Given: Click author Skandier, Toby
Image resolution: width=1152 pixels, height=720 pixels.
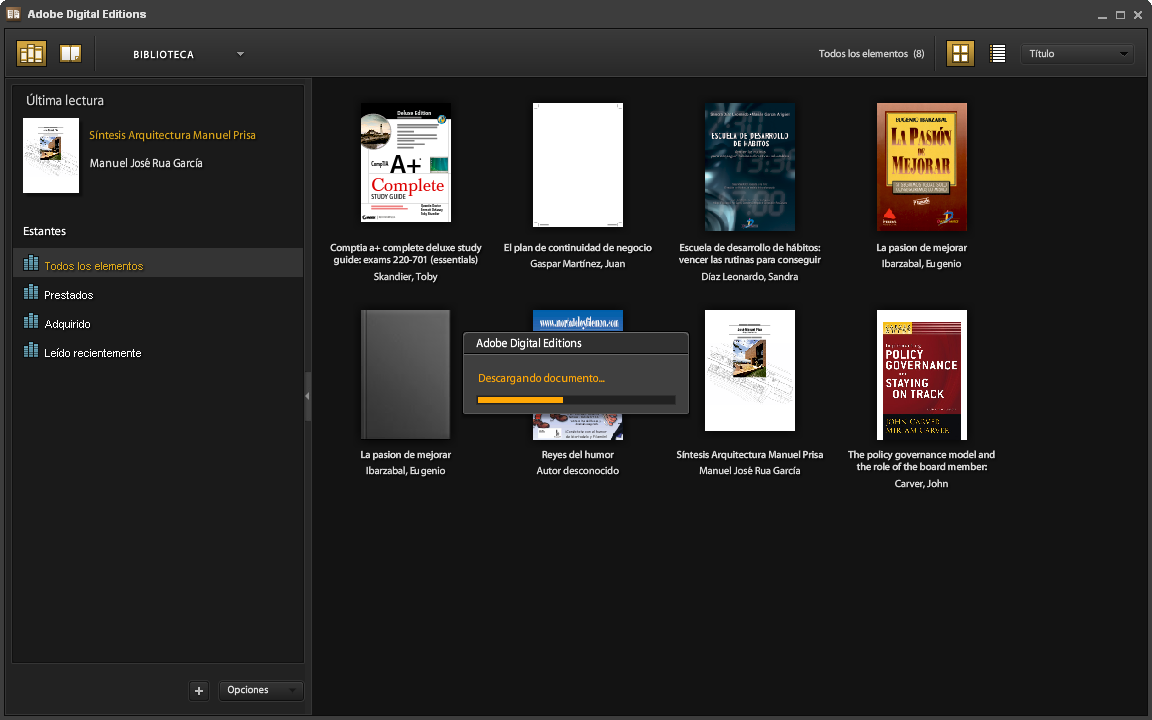Looking at the screenshot, I should [x=406, y=277].
